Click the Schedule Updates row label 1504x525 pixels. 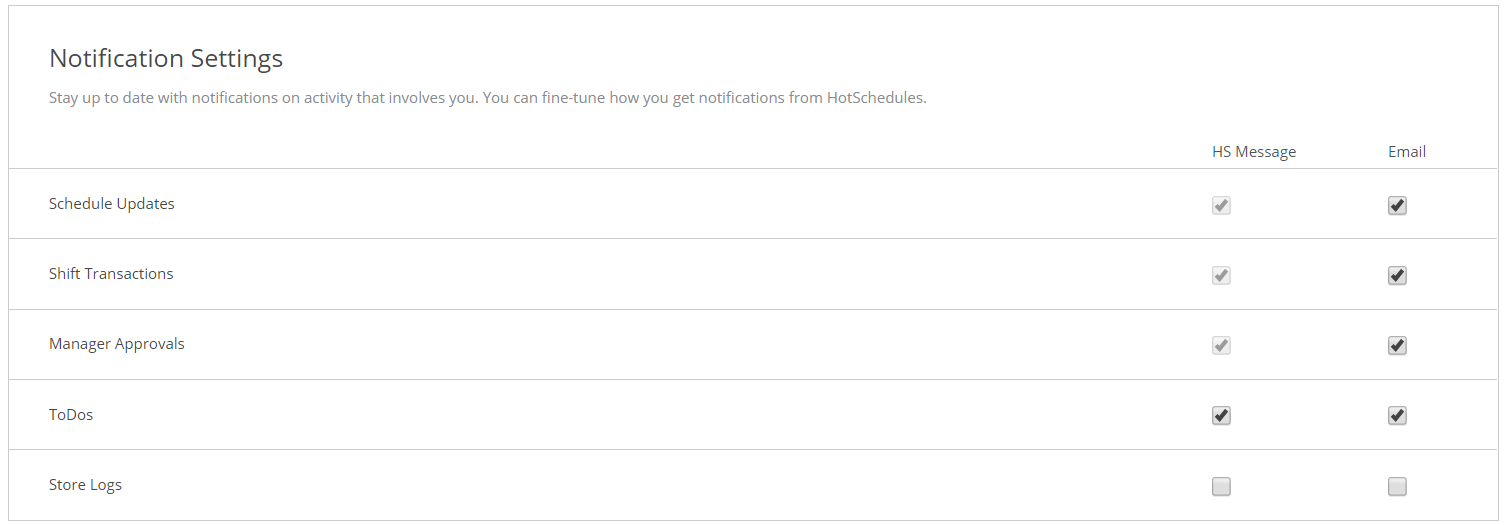pos(112,203)
